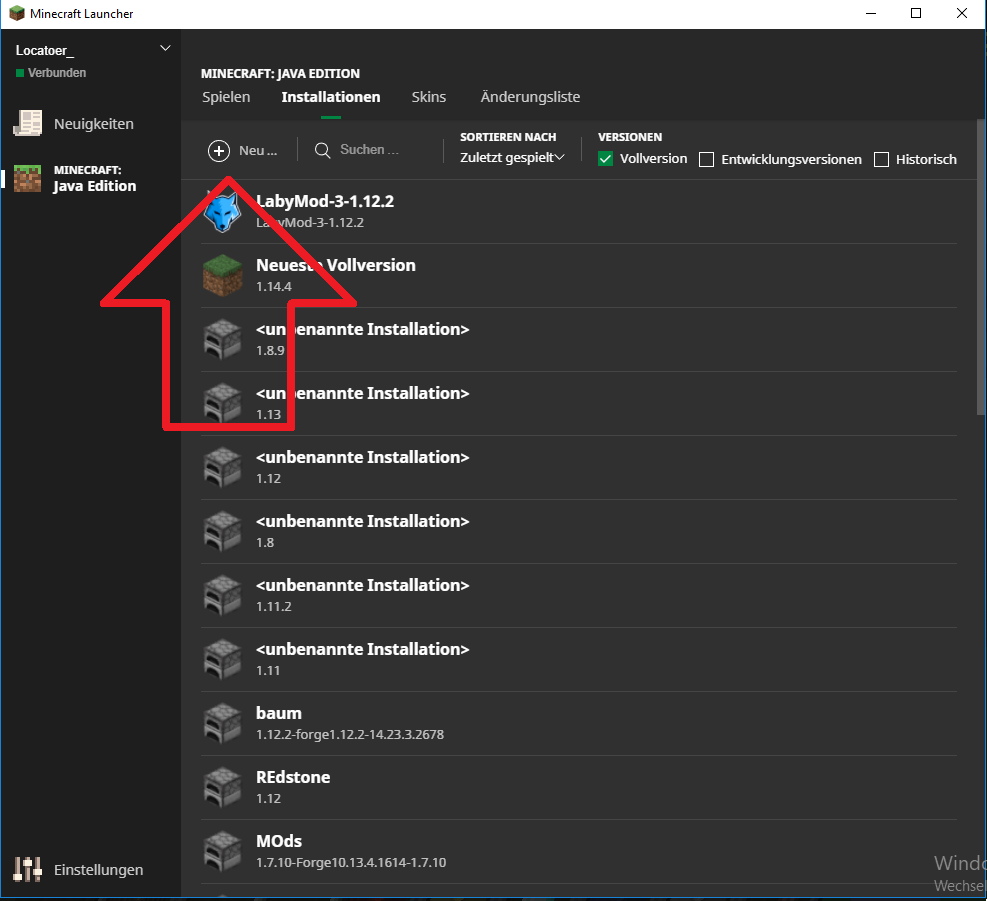Open the Zuletzt gespielt sort dropdown

(x=512, y=157)
